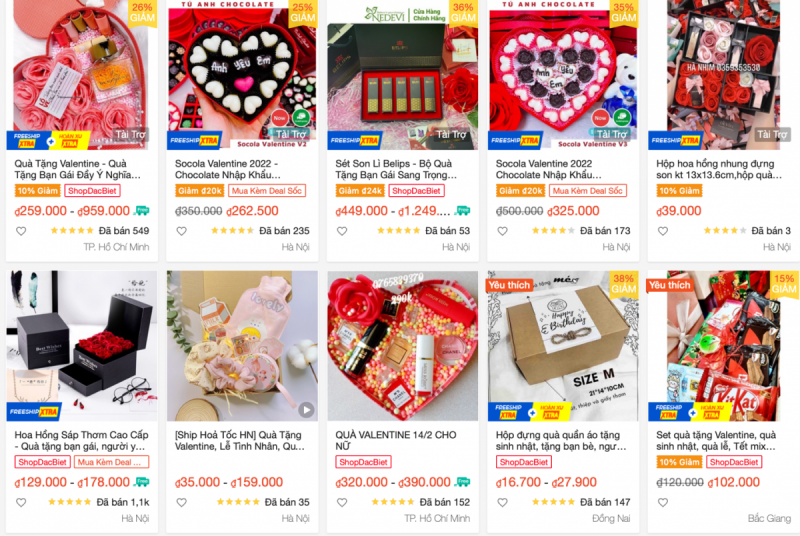The width and height of the screenshot is (800, 536).
Task: Like the Socola Valentine 2022 ₫262.500 heart icon
Action: point(182,231)
